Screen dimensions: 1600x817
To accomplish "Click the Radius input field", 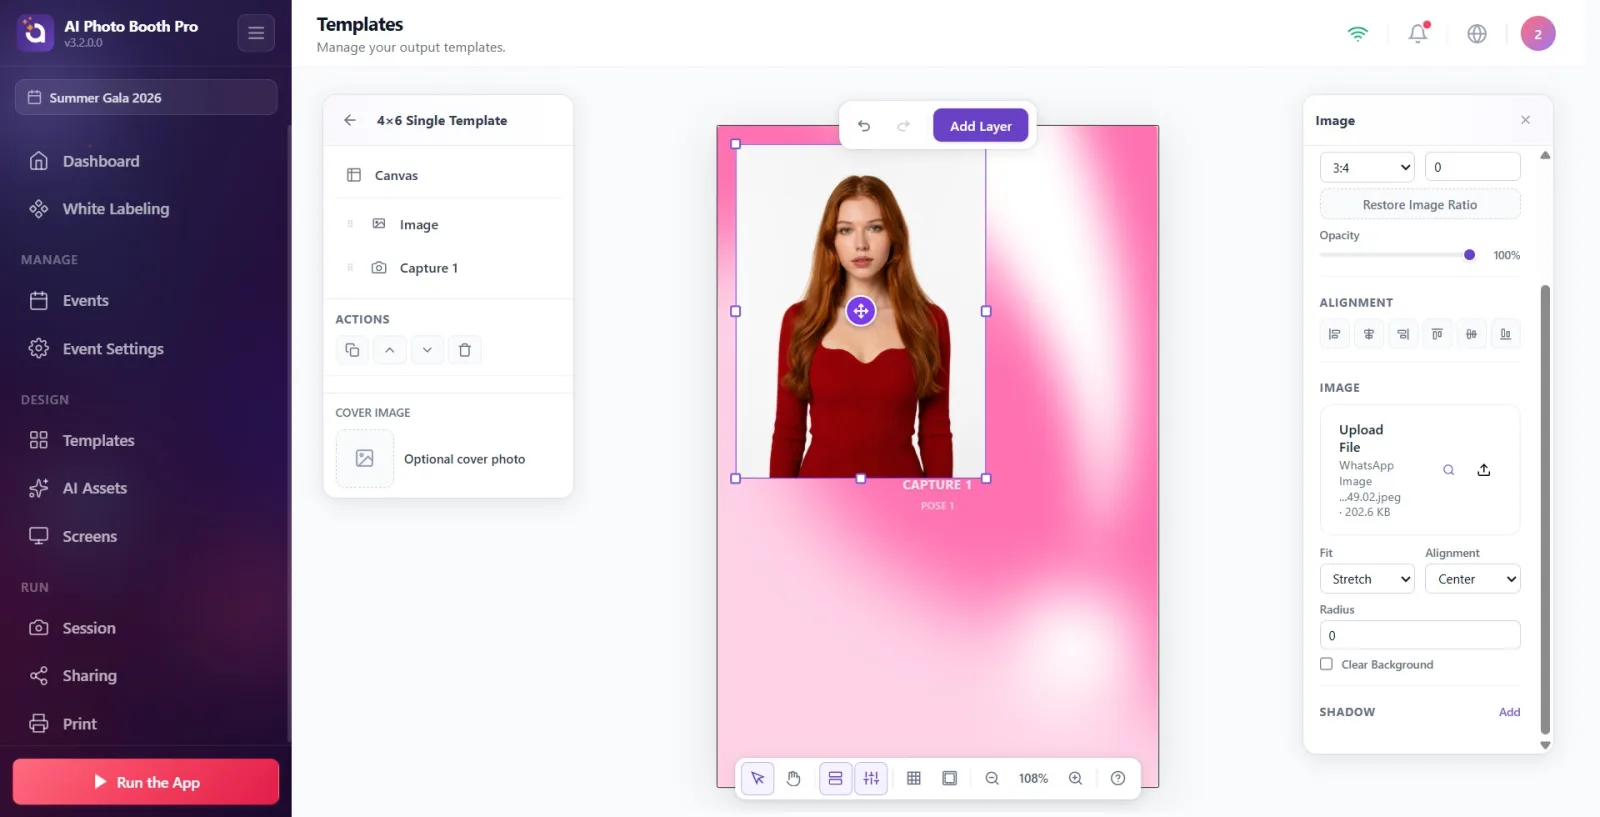I will pos(1420,635).
